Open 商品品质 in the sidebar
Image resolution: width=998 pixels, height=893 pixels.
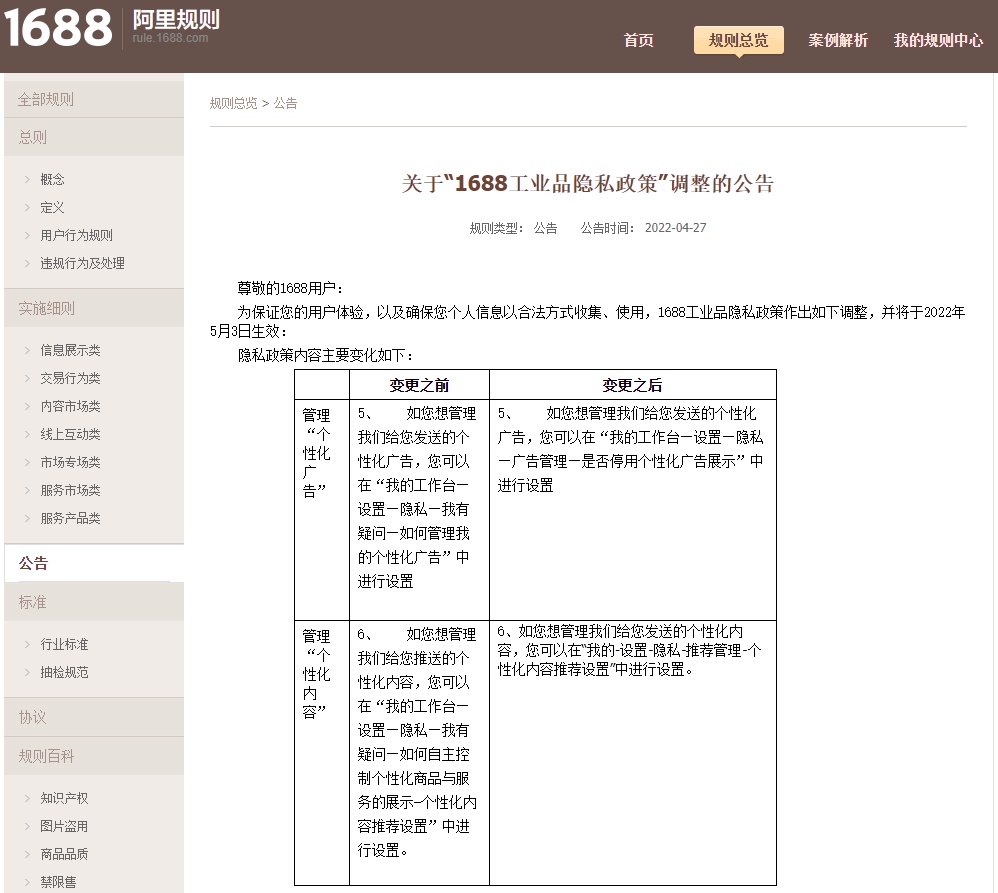pyautogui.click(x=64, y=854)
